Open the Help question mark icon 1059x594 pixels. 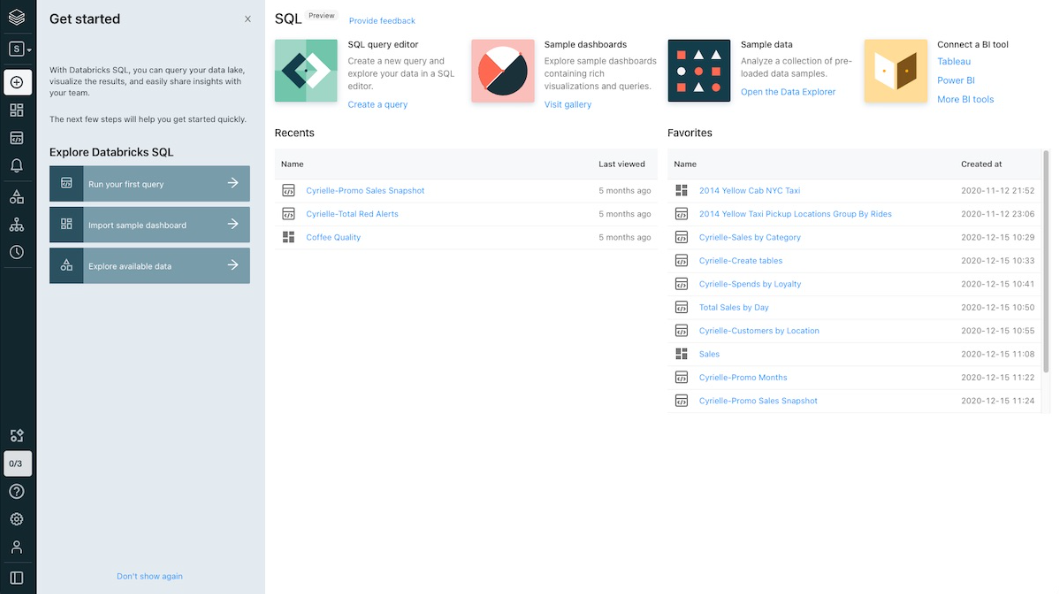(17, 491)
